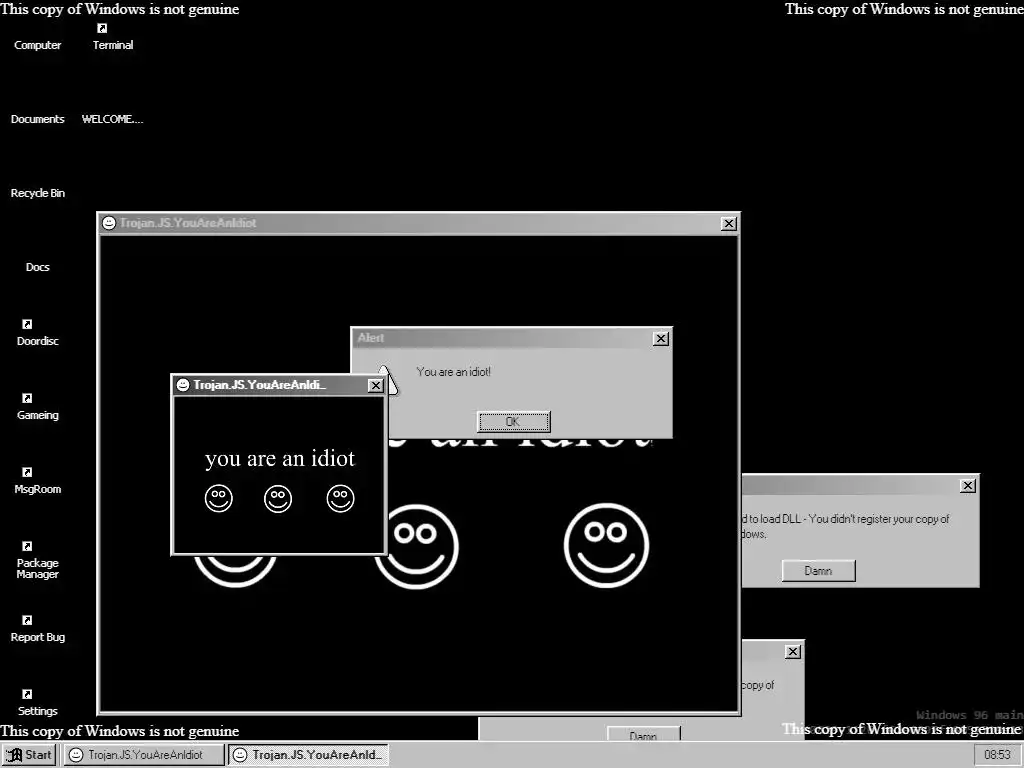Click Damn in the bottom partially hidden dialog
Viewport: 1024px width, 768px height.
643,734
